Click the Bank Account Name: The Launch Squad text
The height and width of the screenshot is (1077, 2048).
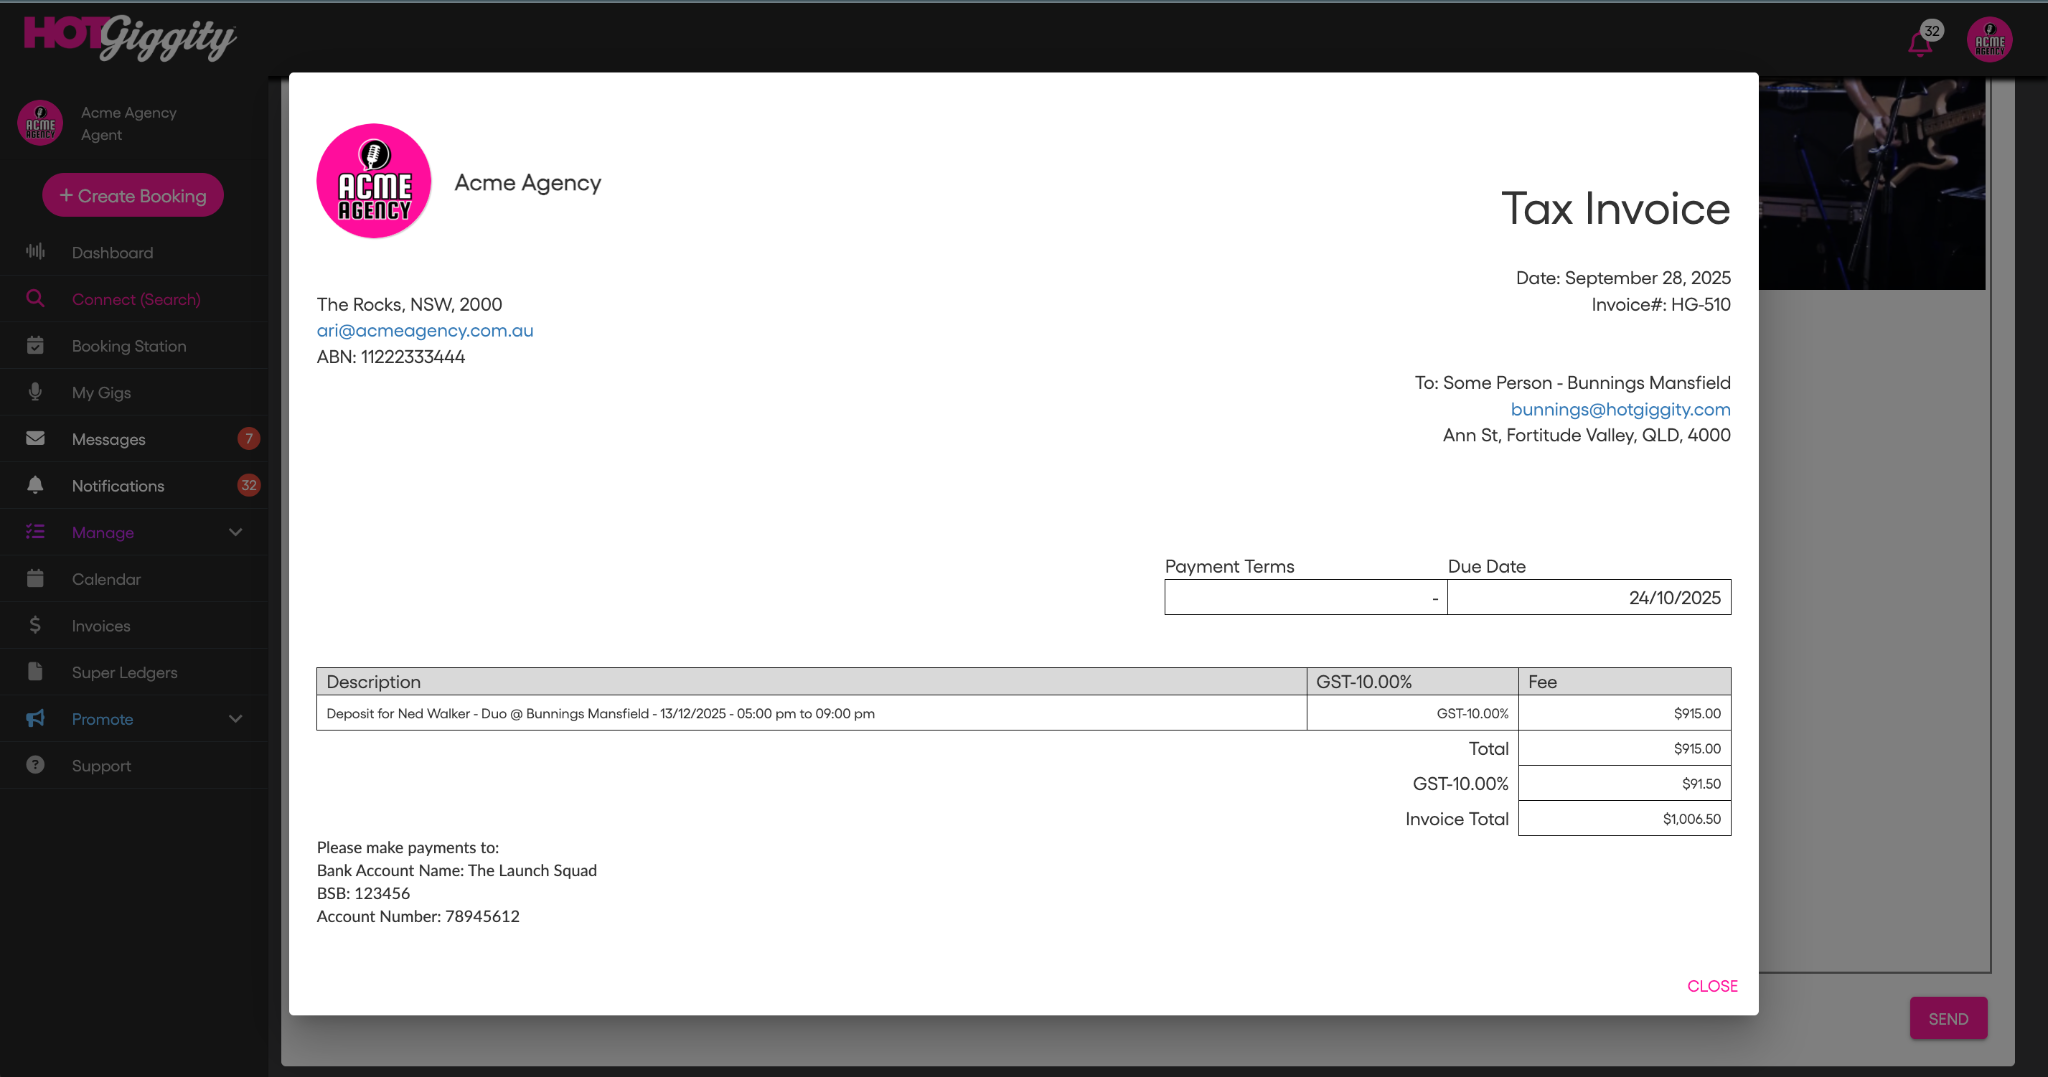coord(457,871)
